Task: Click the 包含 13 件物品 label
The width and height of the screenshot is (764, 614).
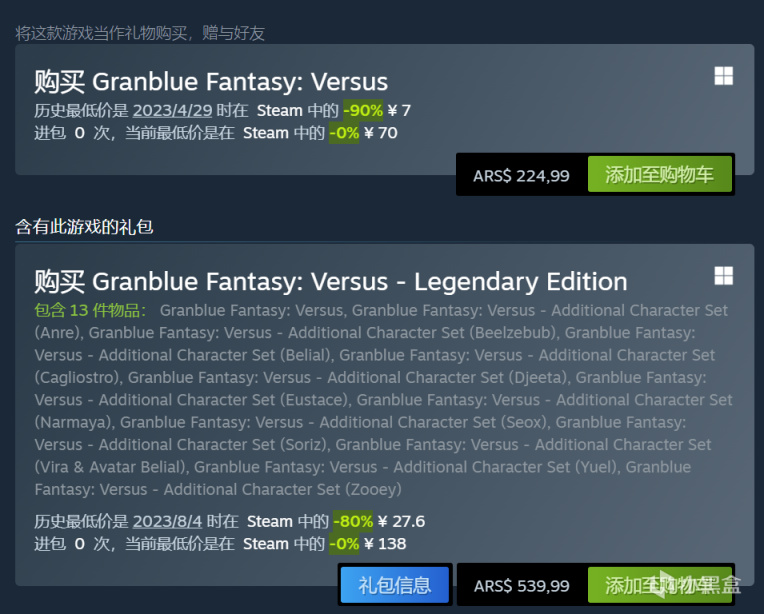Action: [x=91, y=310]
